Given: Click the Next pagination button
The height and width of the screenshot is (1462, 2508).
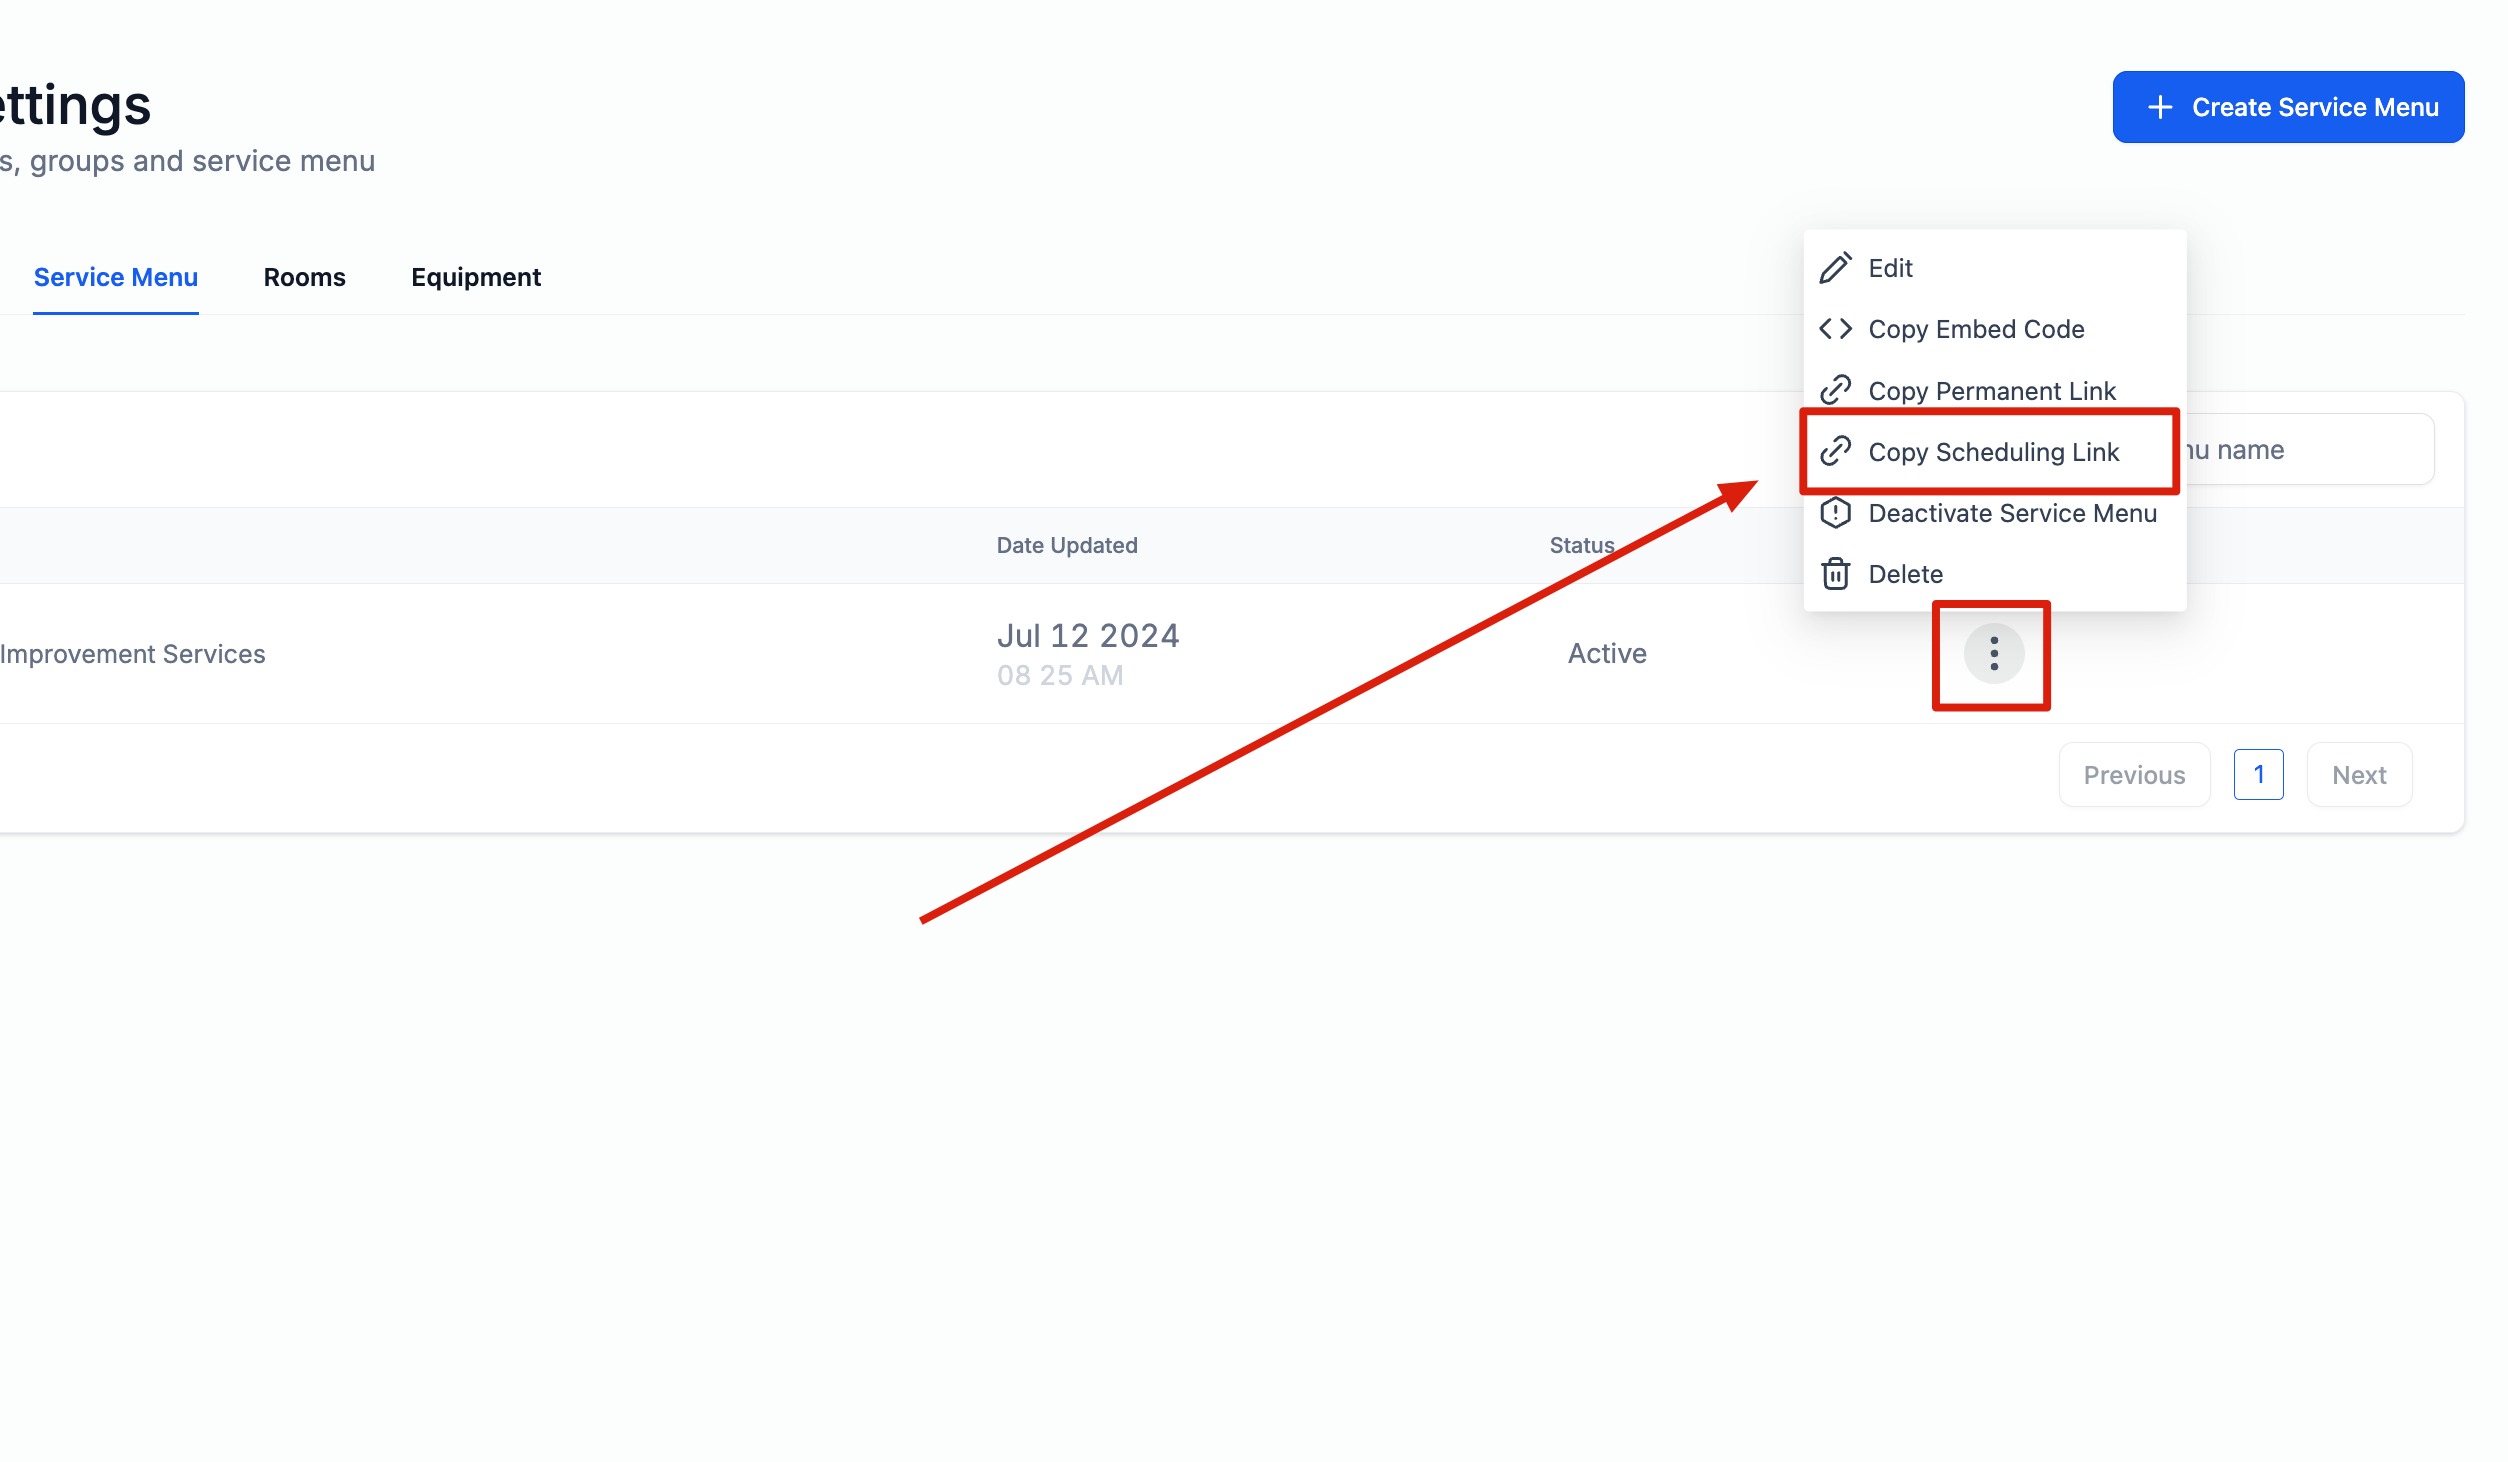Looking at the screenshot, I should [x=2359, y=775].
